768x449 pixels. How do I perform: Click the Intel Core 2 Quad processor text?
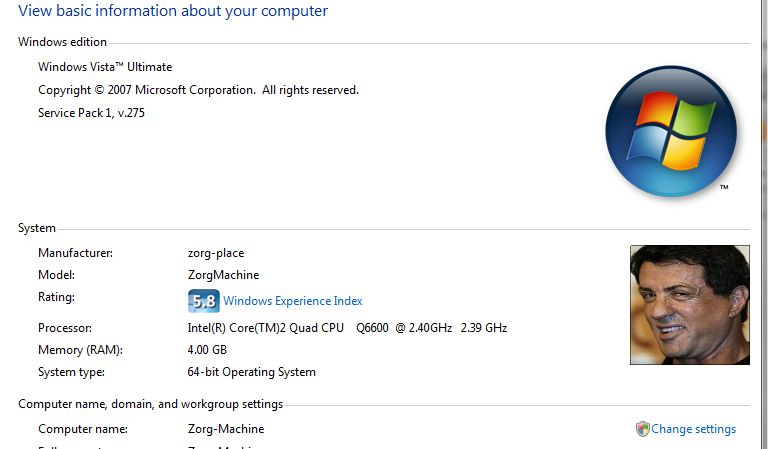click(x=347, y=328)
